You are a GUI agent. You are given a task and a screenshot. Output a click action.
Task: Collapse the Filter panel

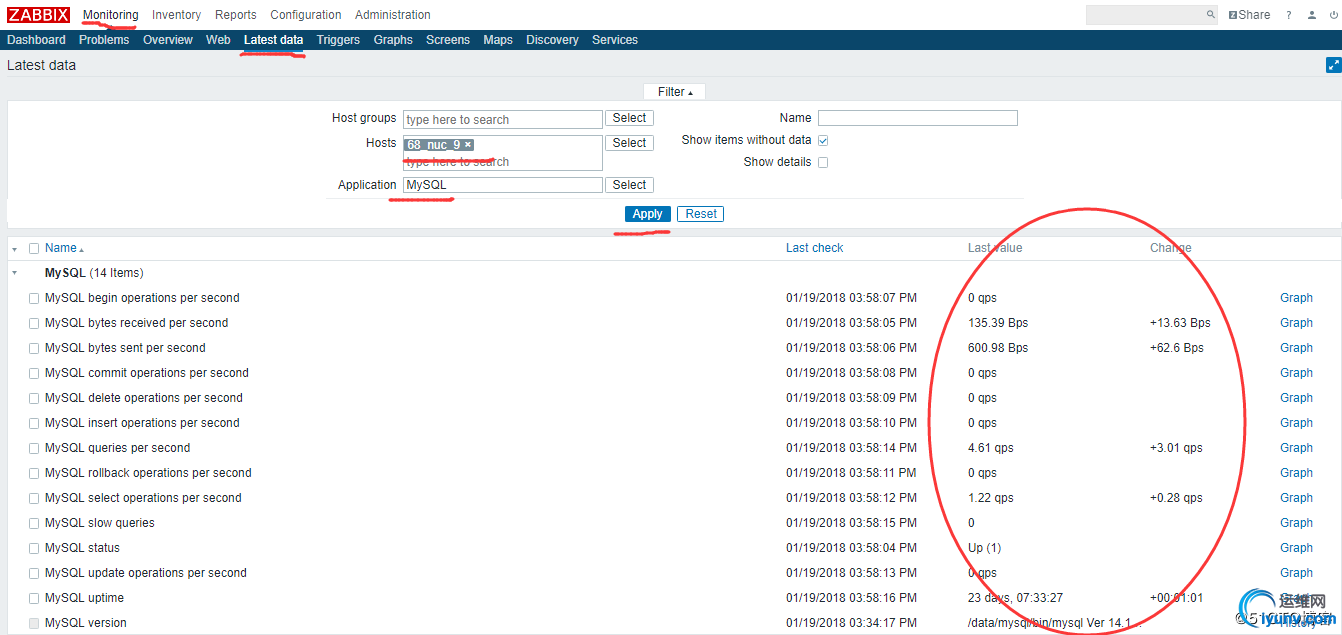point(675,92)
